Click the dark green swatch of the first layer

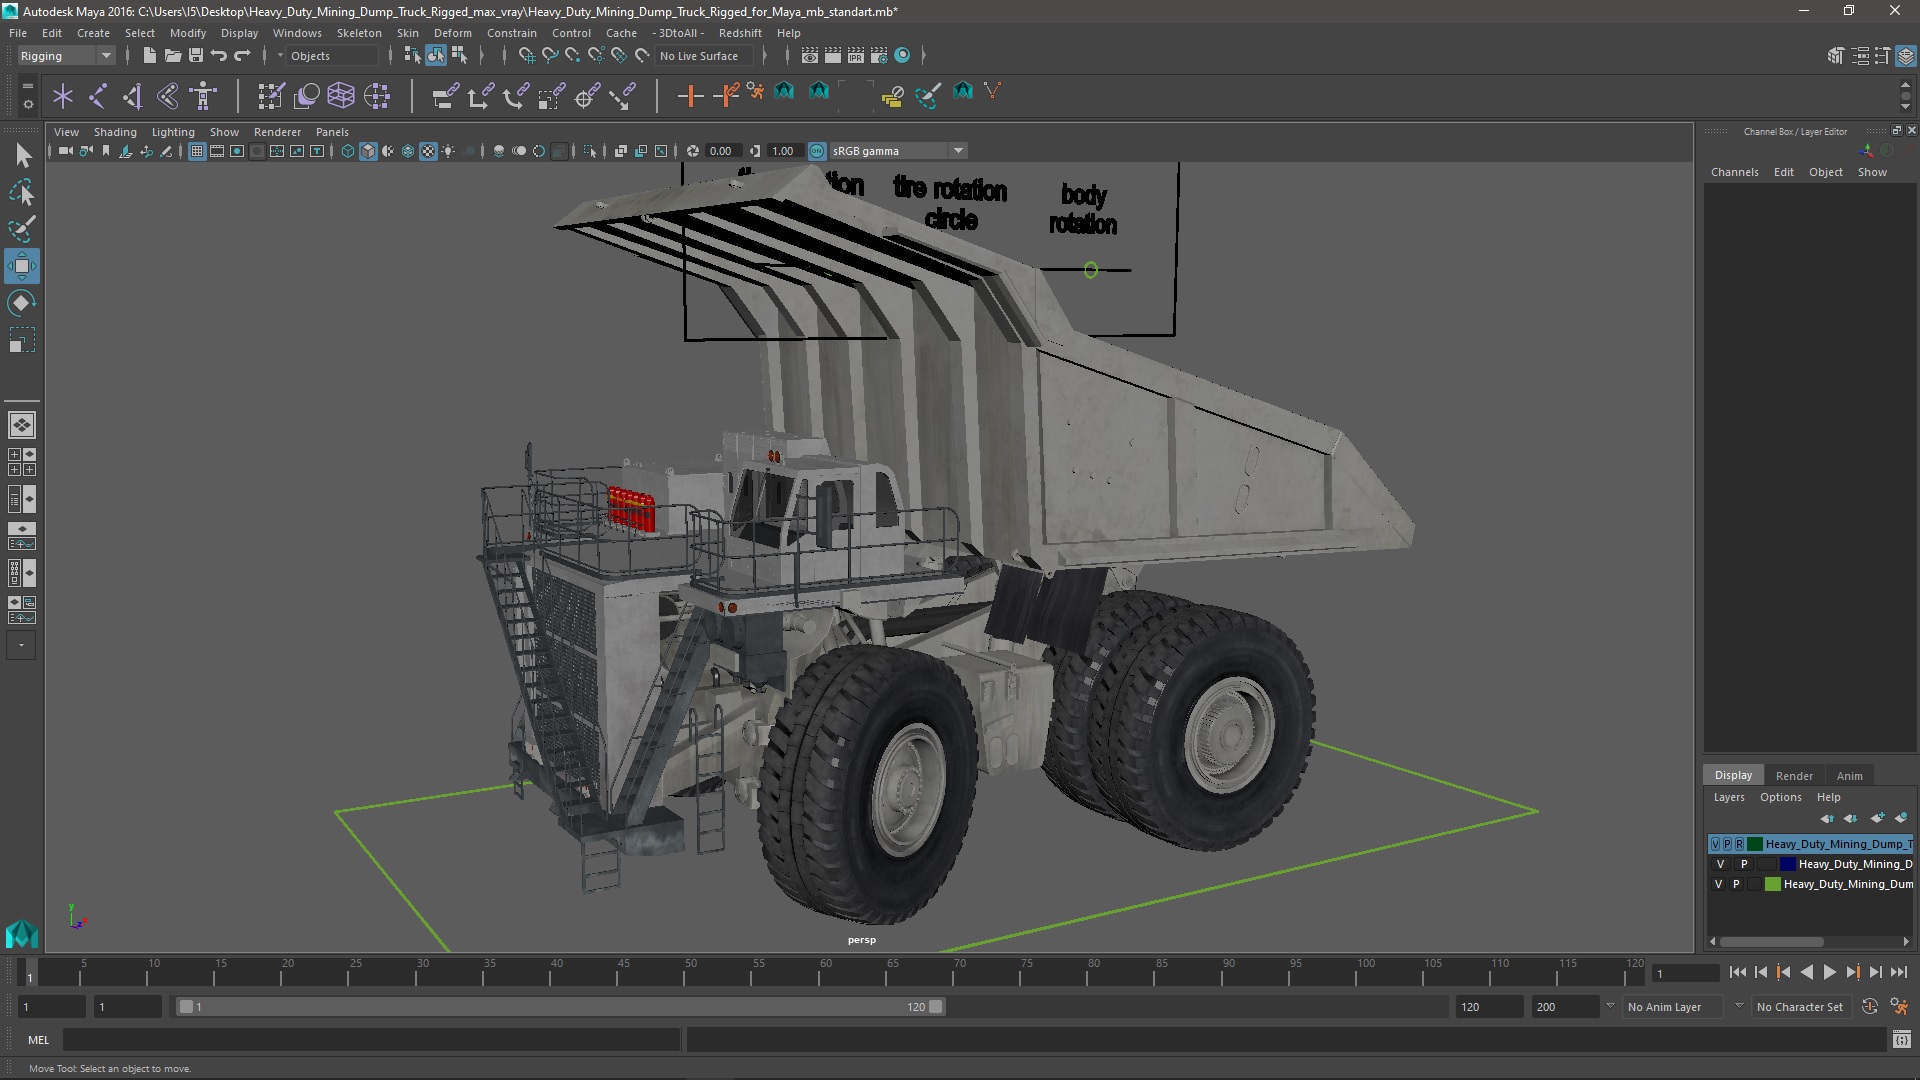click(x=1755, y=844)
